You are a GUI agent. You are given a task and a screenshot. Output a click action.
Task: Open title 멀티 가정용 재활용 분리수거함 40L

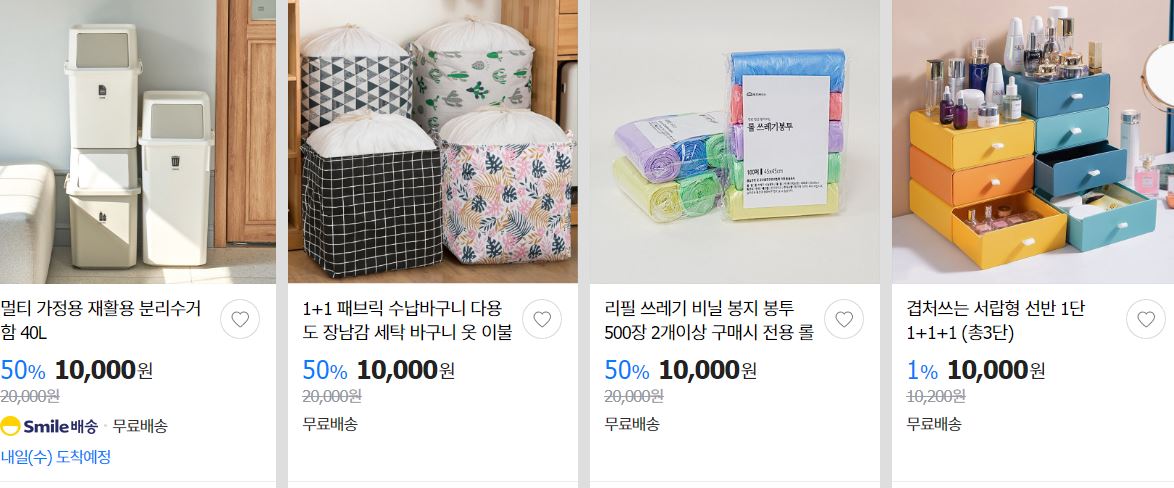[x=101, y=320]
